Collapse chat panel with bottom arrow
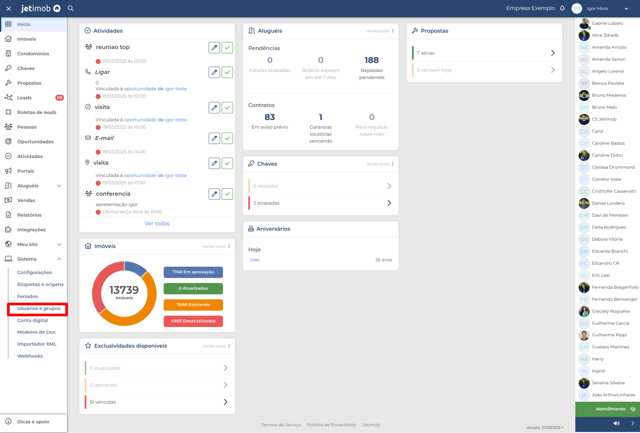The image size is (640, 433). [633, 424]
